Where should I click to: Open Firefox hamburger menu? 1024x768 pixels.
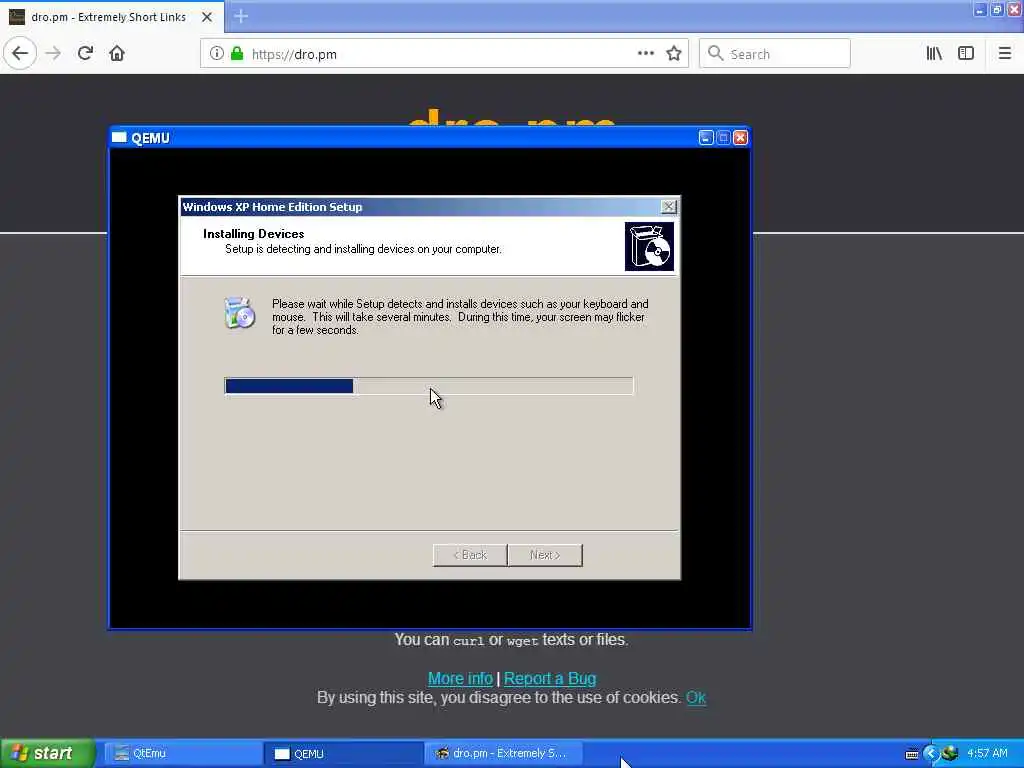pyautogui.click(x=1004, y=54)
